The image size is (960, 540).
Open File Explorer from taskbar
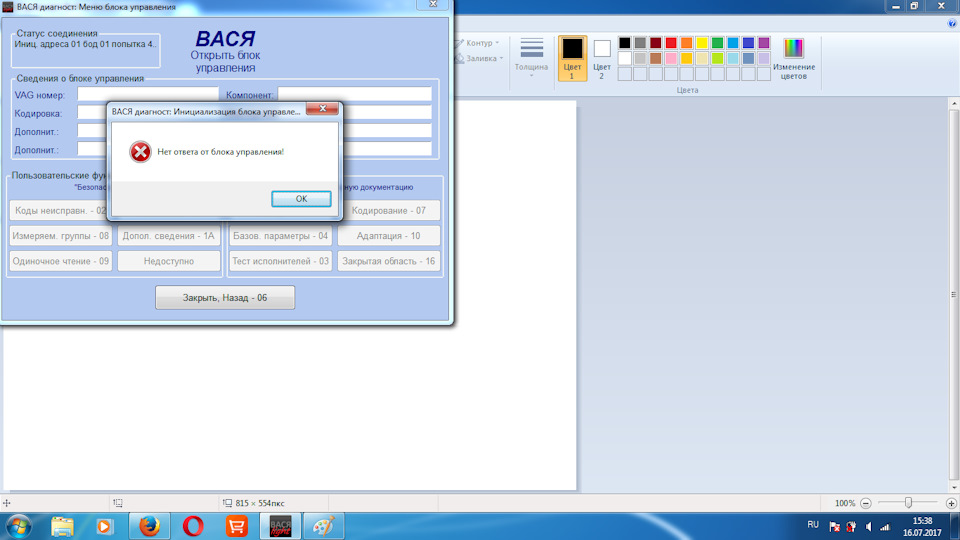pos(62,527)
